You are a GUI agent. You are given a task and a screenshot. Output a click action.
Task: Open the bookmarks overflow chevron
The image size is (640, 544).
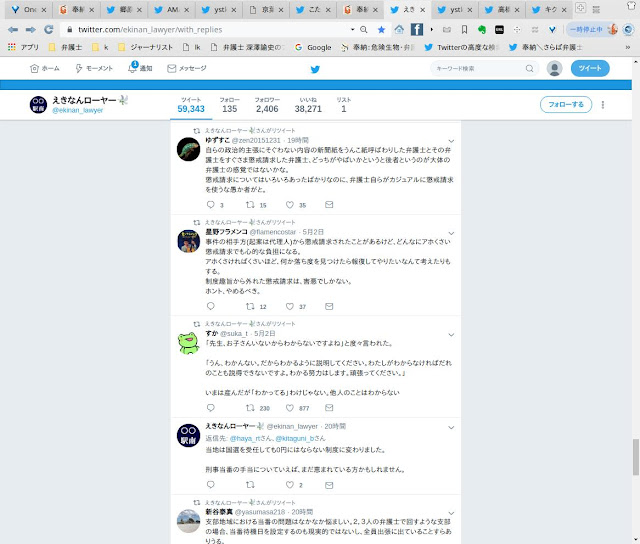point(628,47)
